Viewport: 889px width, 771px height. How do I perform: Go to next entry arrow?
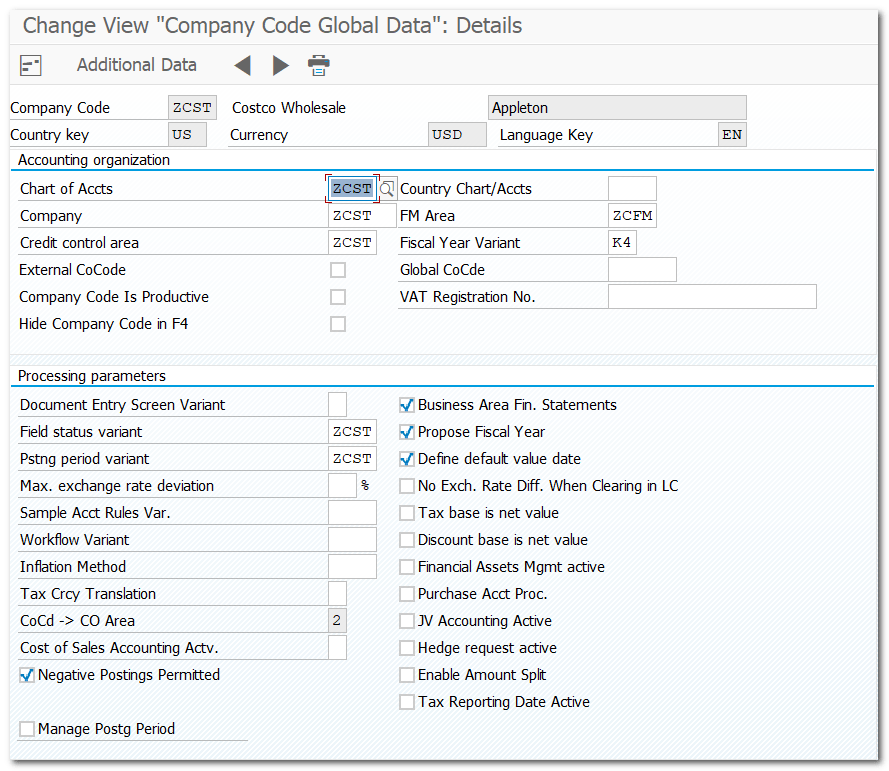pos(281,66)
